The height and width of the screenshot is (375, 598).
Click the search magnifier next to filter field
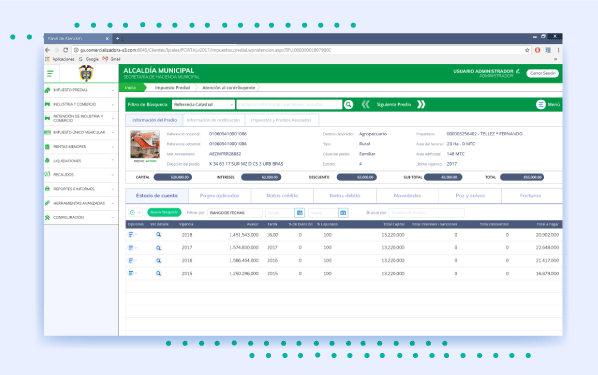click(x=349, y=105)
